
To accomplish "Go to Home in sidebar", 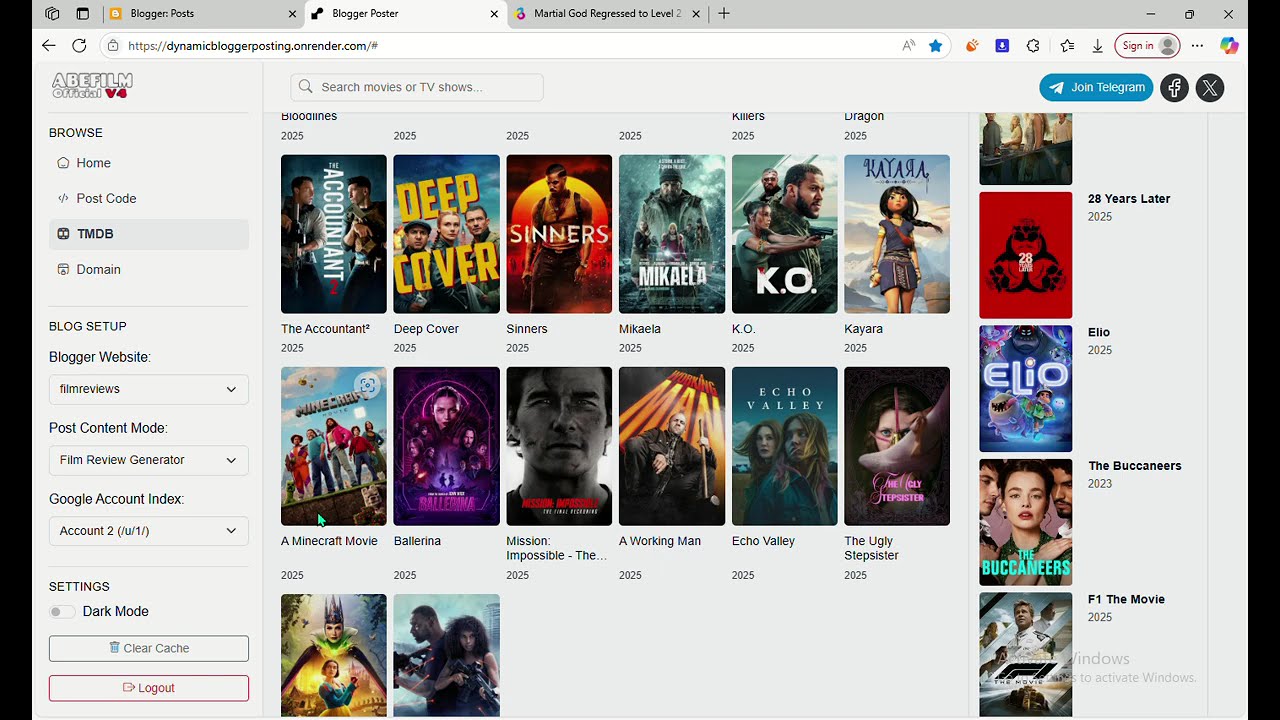I will point(148,163).
